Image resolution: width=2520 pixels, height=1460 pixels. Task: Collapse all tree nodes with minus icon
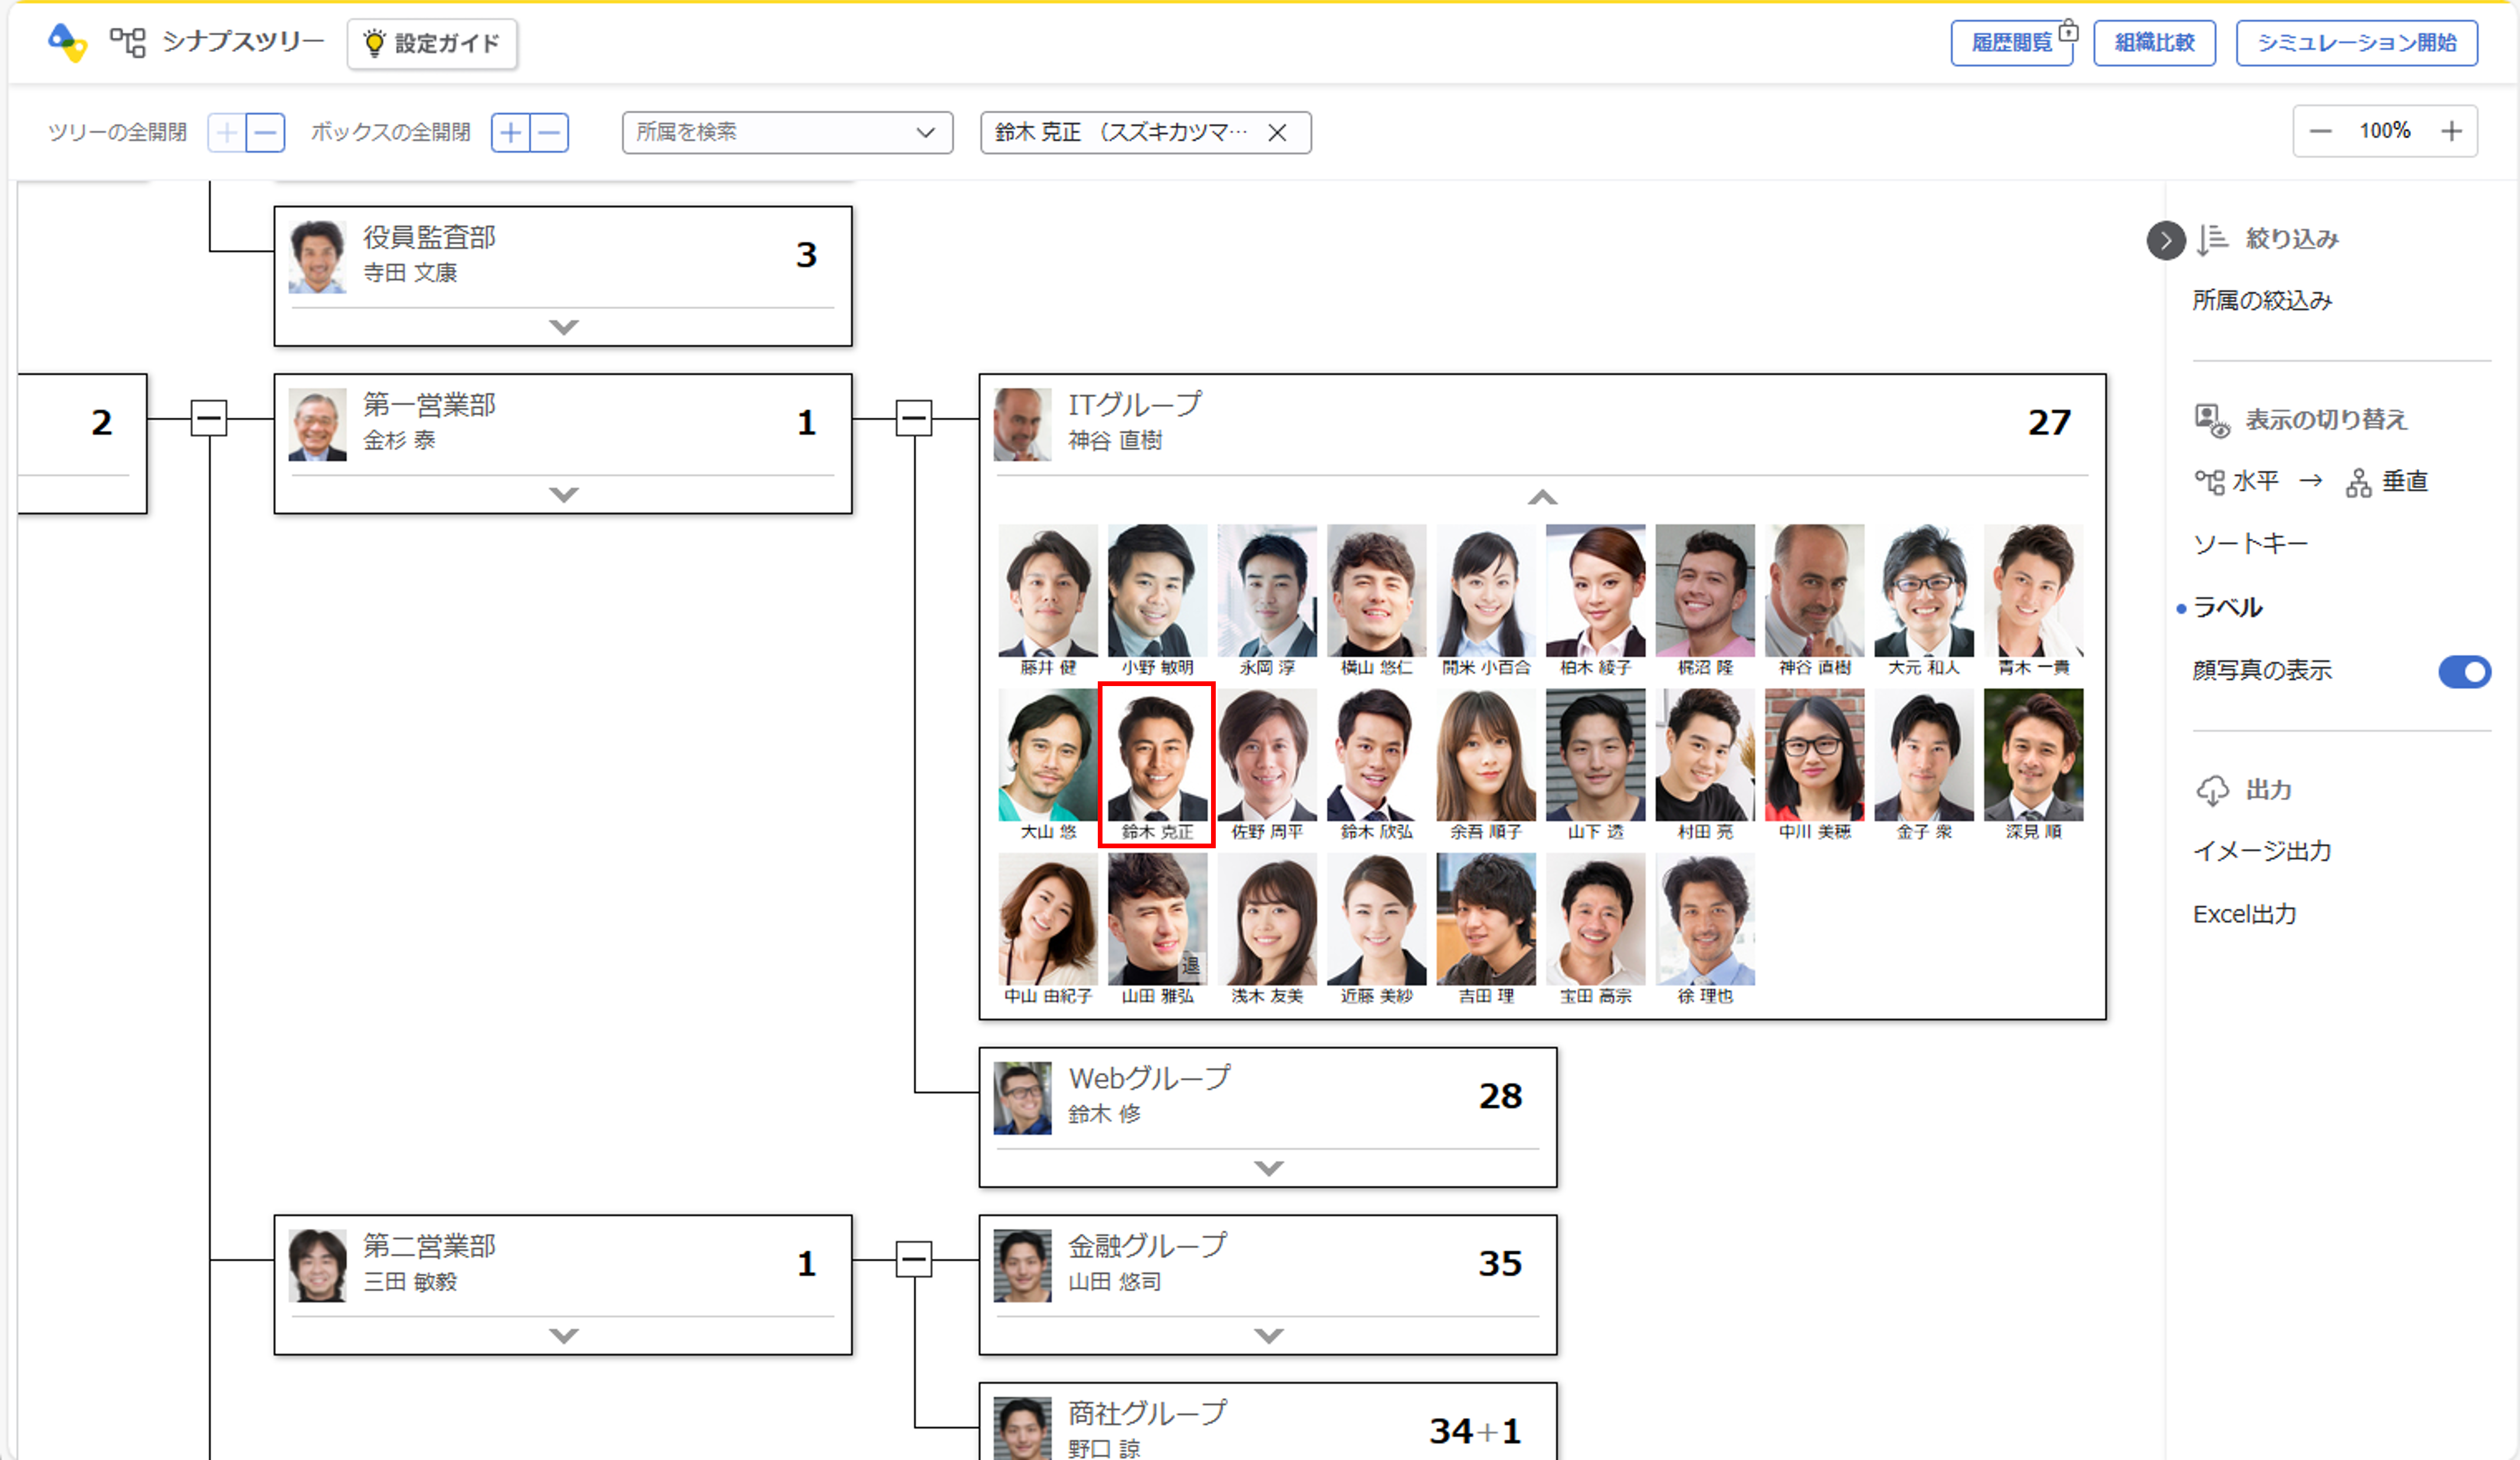pos(265,132)
